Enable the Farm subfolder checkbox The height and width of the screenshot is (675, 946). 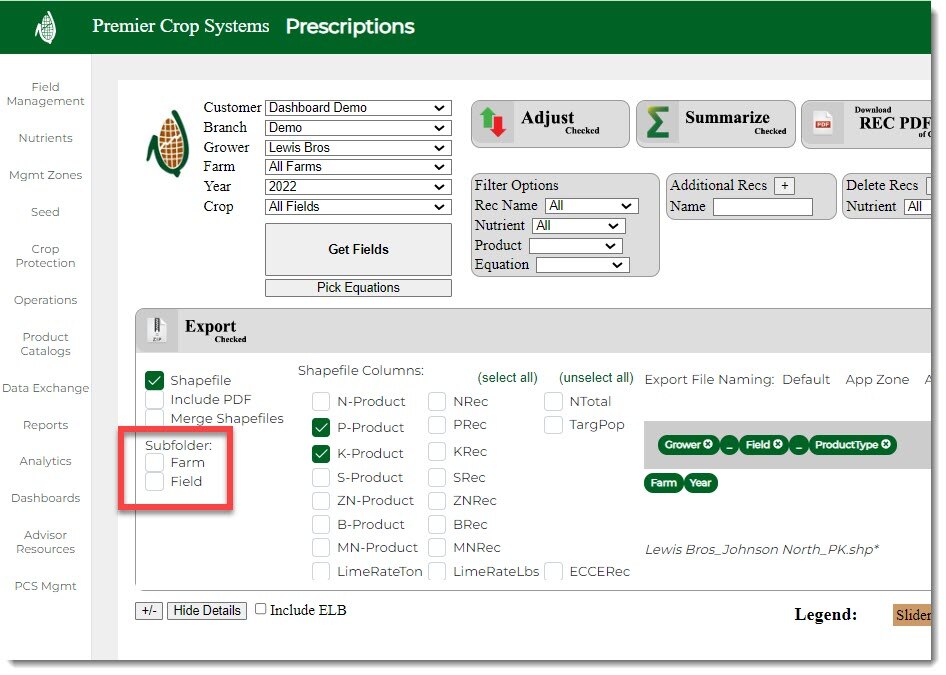tap(155, 463)
